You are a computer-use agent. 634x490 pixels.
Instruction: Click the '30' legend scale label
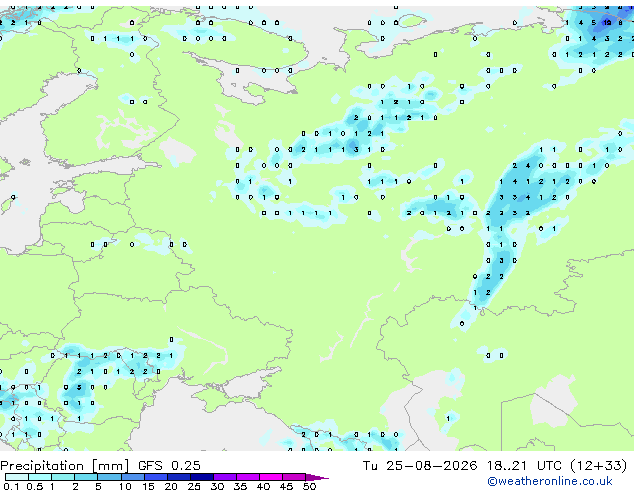click(x=217, y=486)
